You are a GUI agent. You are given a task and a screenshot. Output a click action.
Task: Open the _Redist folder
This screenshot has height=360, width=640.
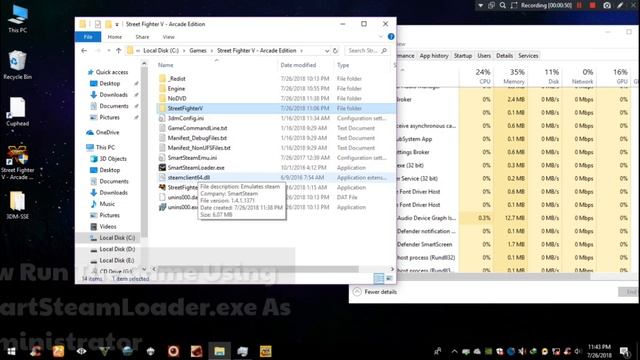coord(176,78)
